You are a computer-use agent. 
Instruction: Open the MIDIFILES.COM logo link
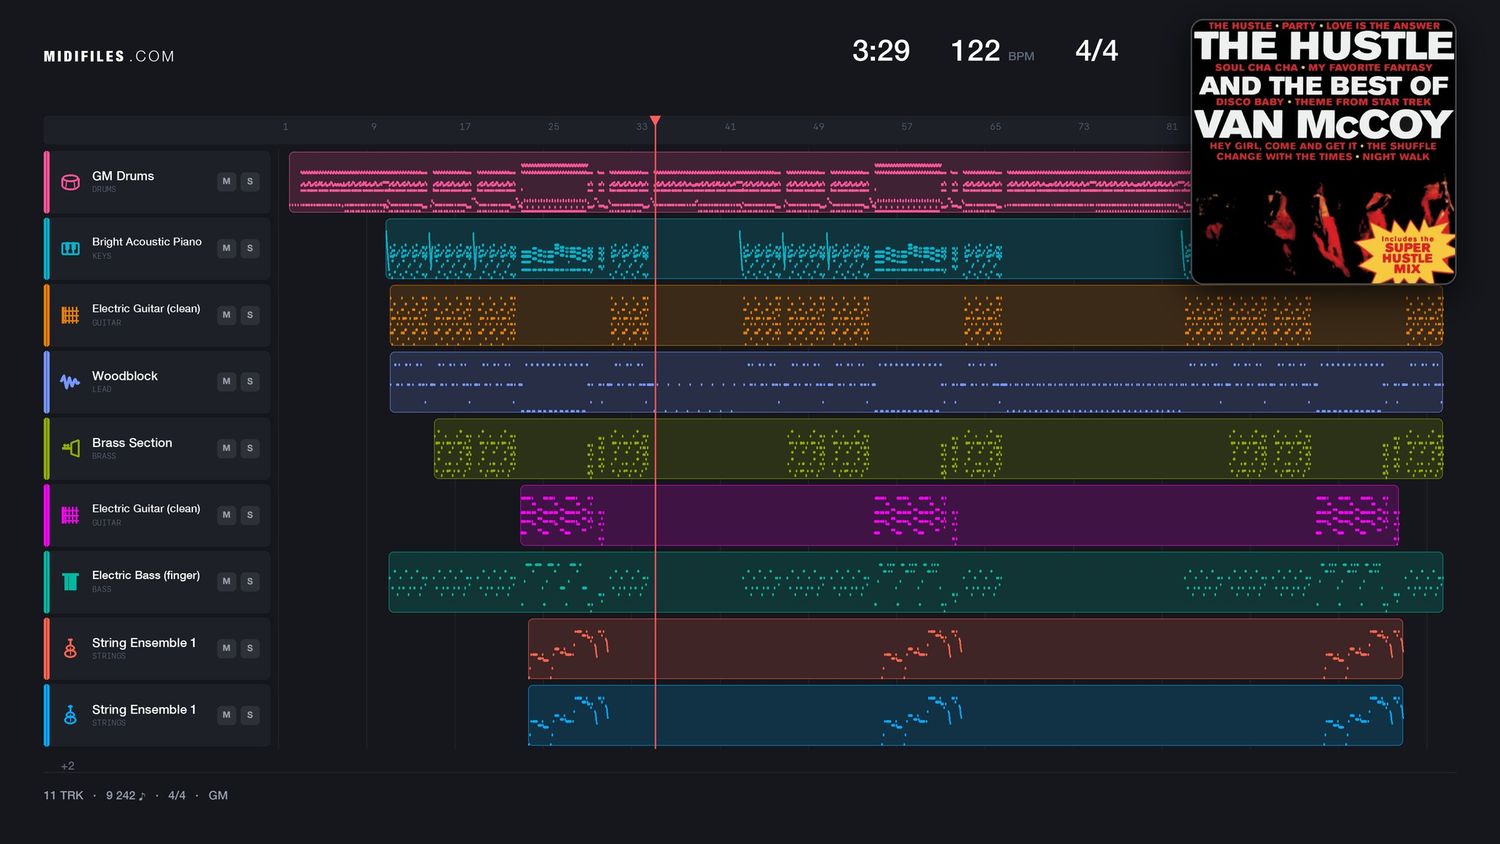click(x=109, y=57)
